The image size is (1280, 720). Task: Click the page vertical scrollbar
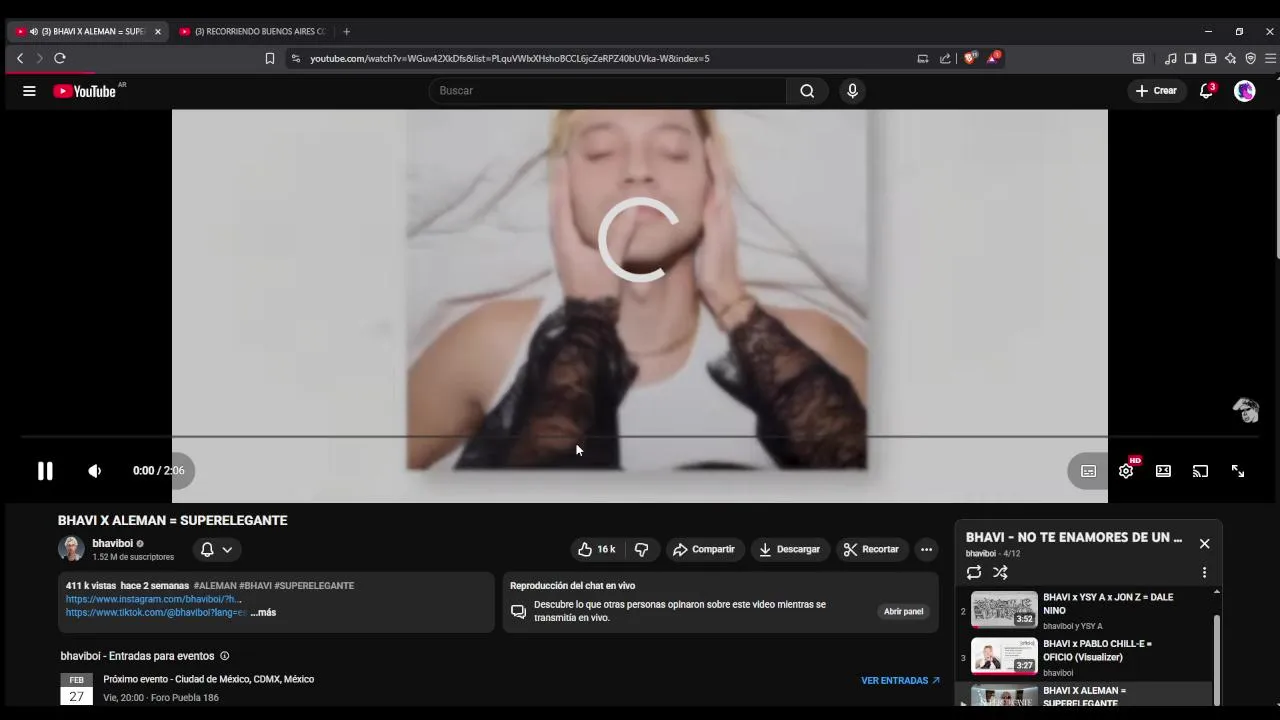1276,185
